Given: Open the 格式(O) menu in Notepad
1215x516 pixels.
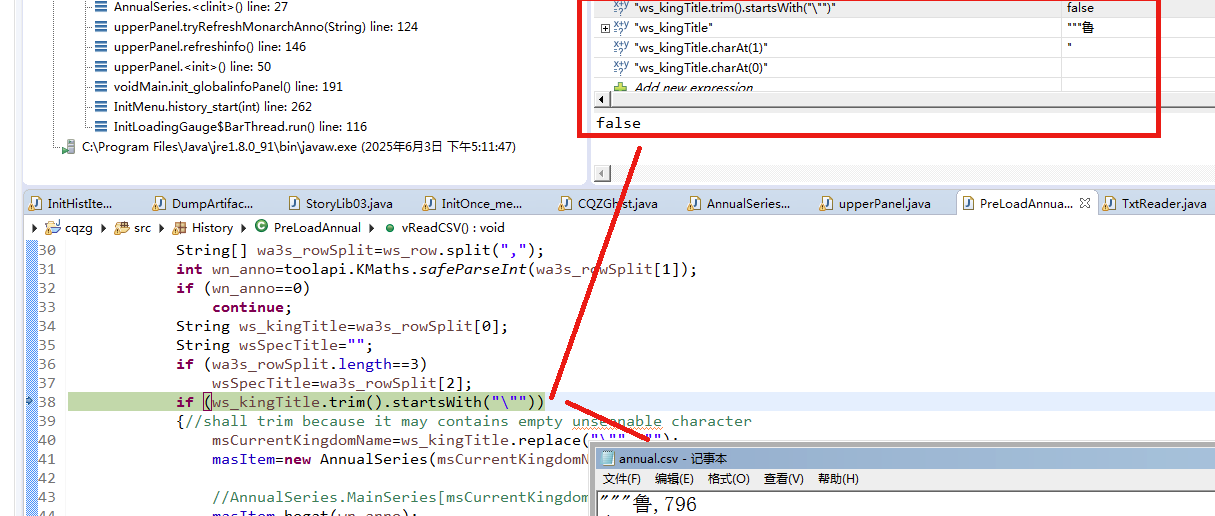Looking at the screenshot, I should 728,479.
